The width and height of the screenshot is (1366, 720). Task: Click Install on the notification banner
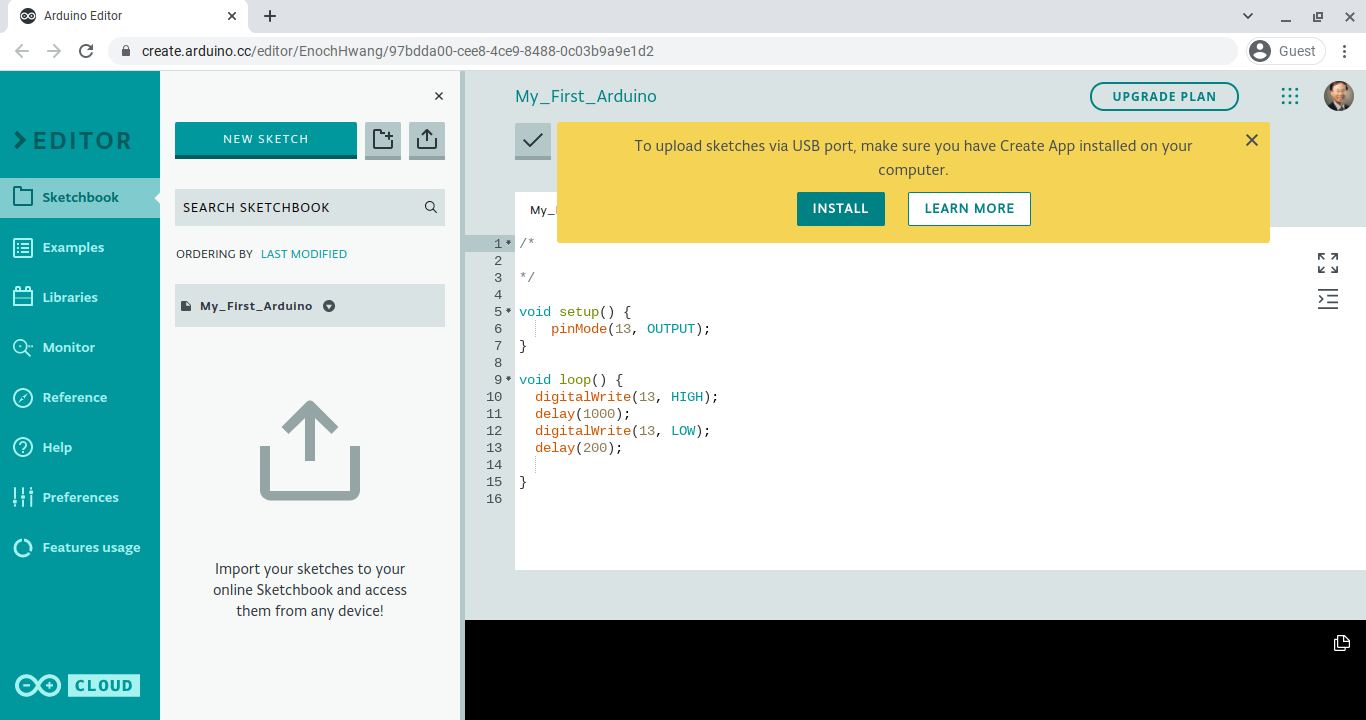[x=840, y=209]
